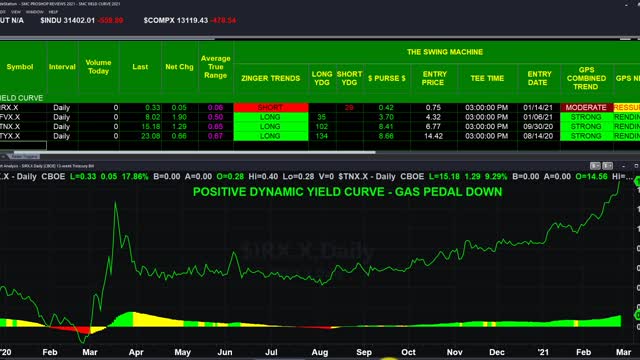640x360 pixels.
Task: Click the Net Chg column header
Action: point(179,67)
